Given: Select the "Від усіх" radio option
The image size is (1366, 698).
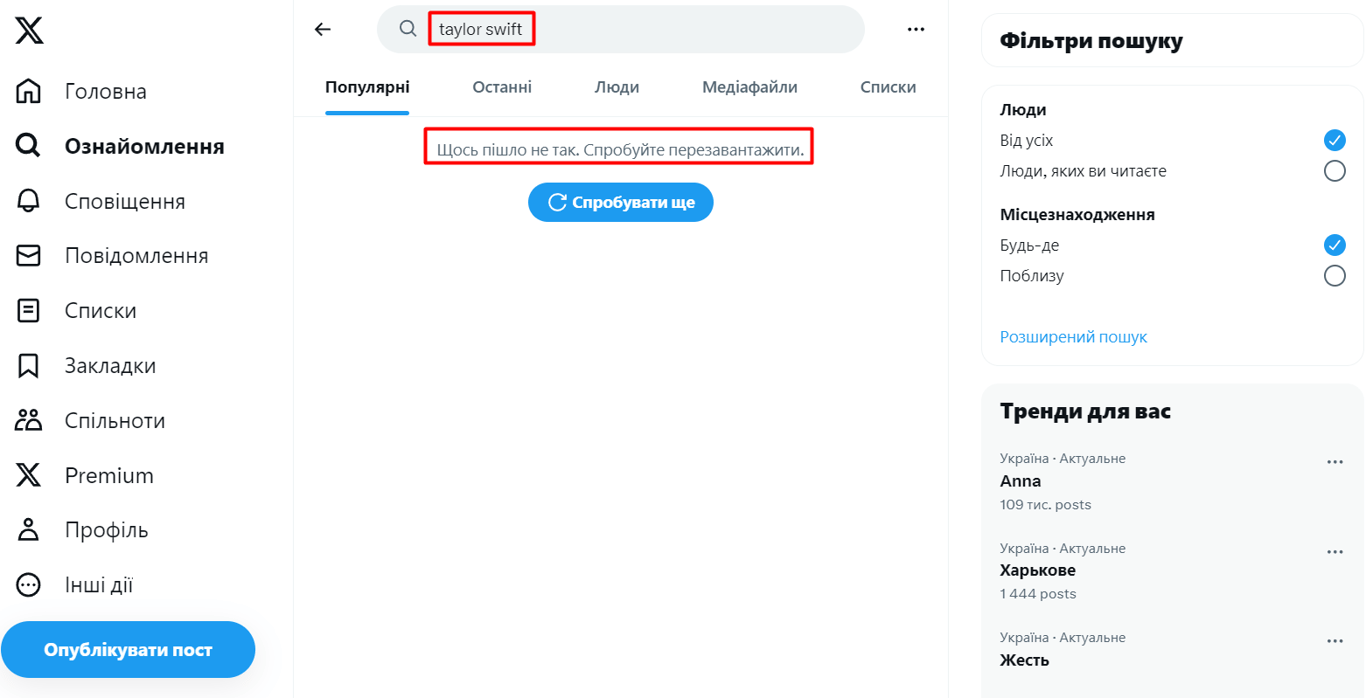Looking at the screenshot, I should [x=1334, y=140].
